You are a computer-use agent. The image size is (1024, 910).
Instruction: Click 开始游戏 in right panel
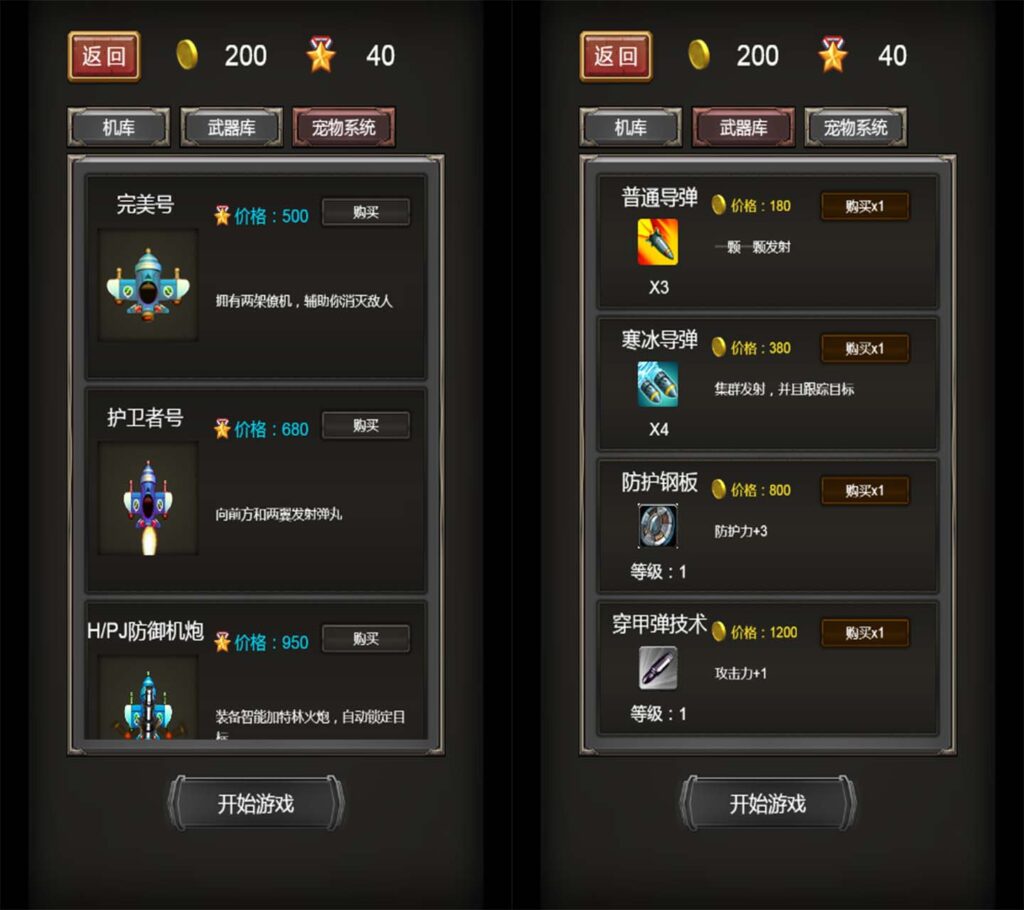click(x=767, y=803)
